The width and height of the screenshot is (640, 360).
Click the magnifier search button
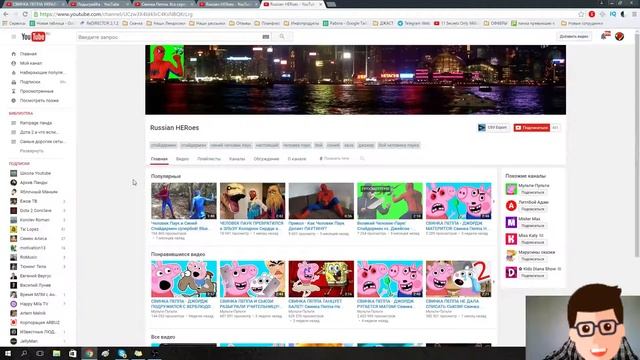[282, 37]
